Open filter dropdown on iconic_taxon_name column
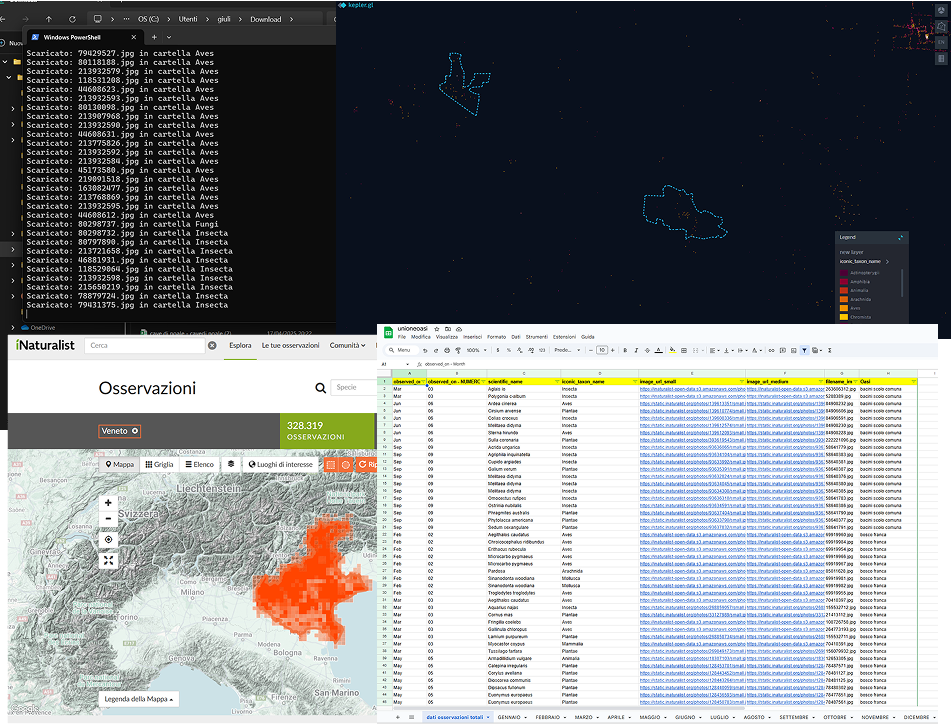This screenshot has width=951, height=724. pyautogui.click(x=635, y=381)
